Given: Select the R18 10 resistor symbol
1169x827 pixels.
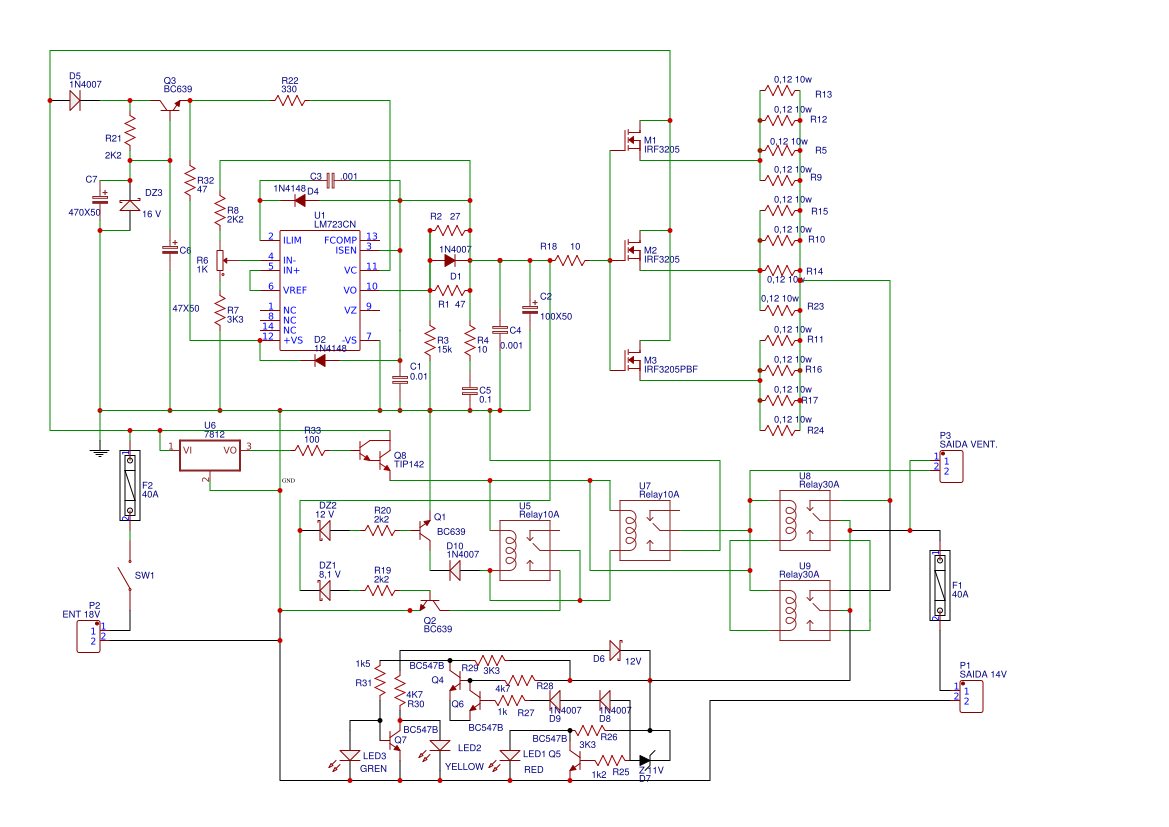Looking at the screenshot, I should 571,260.
